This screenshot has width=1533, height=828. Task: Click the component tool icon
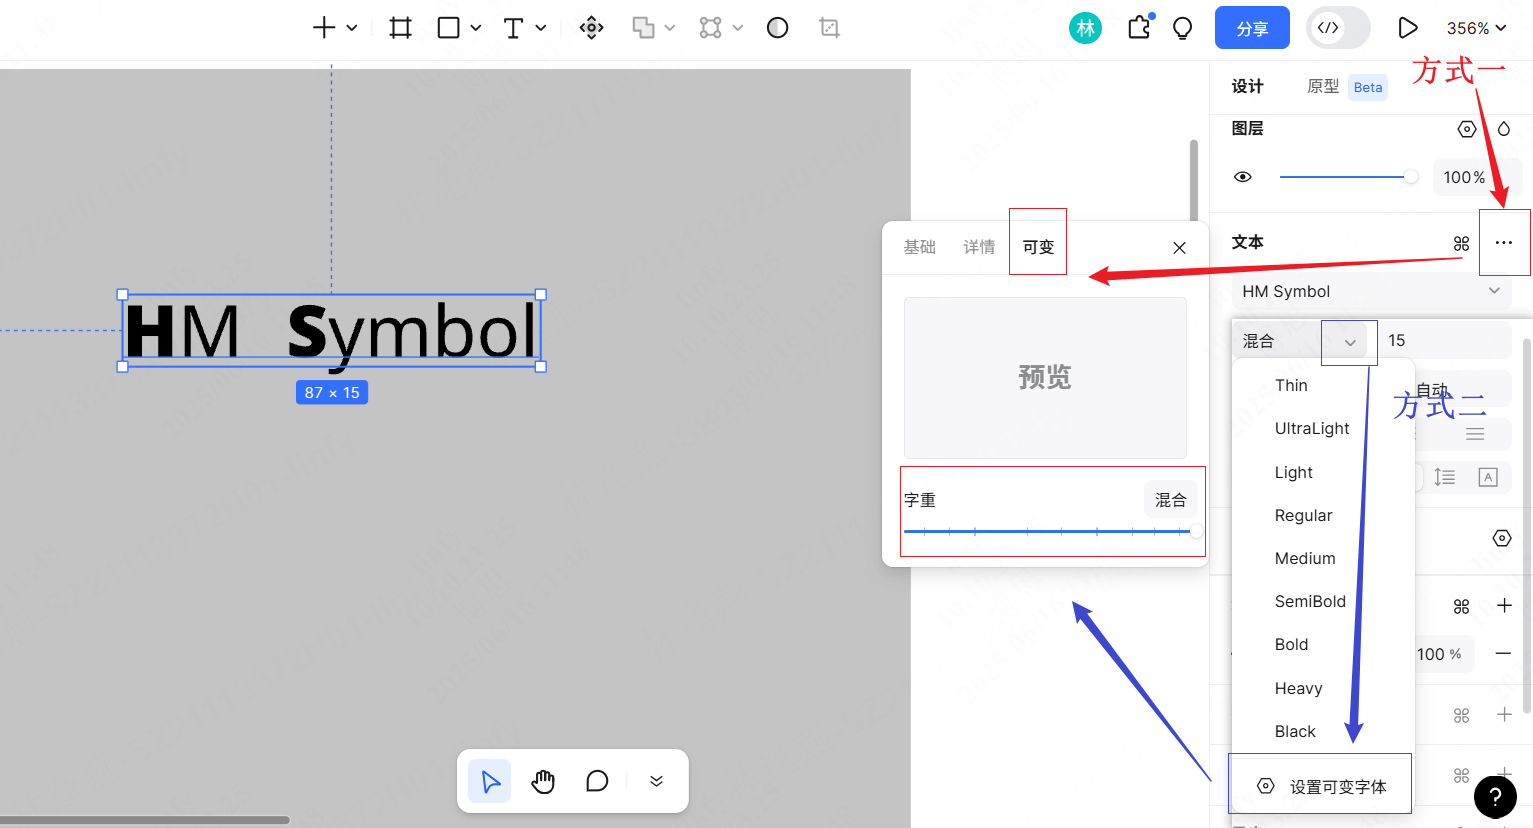[x=592, y=28]
